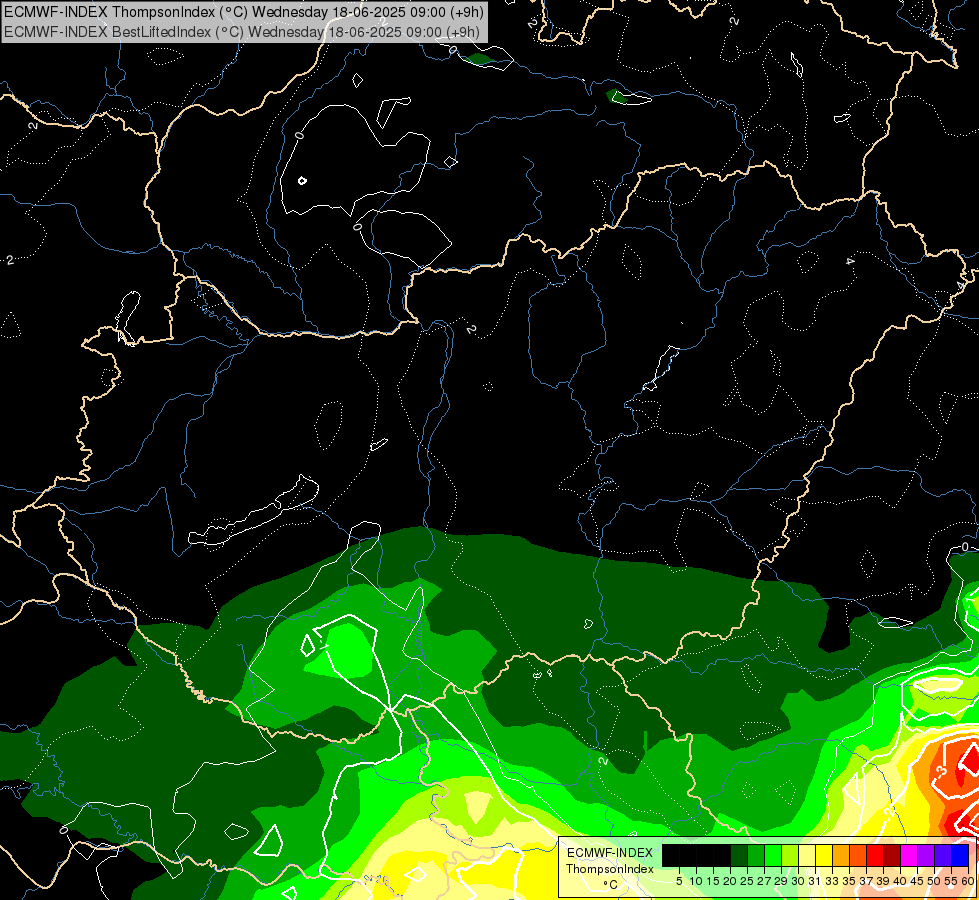Click the legend scale value 60
This screenshot has width=979, height=900.
point(968,881)
